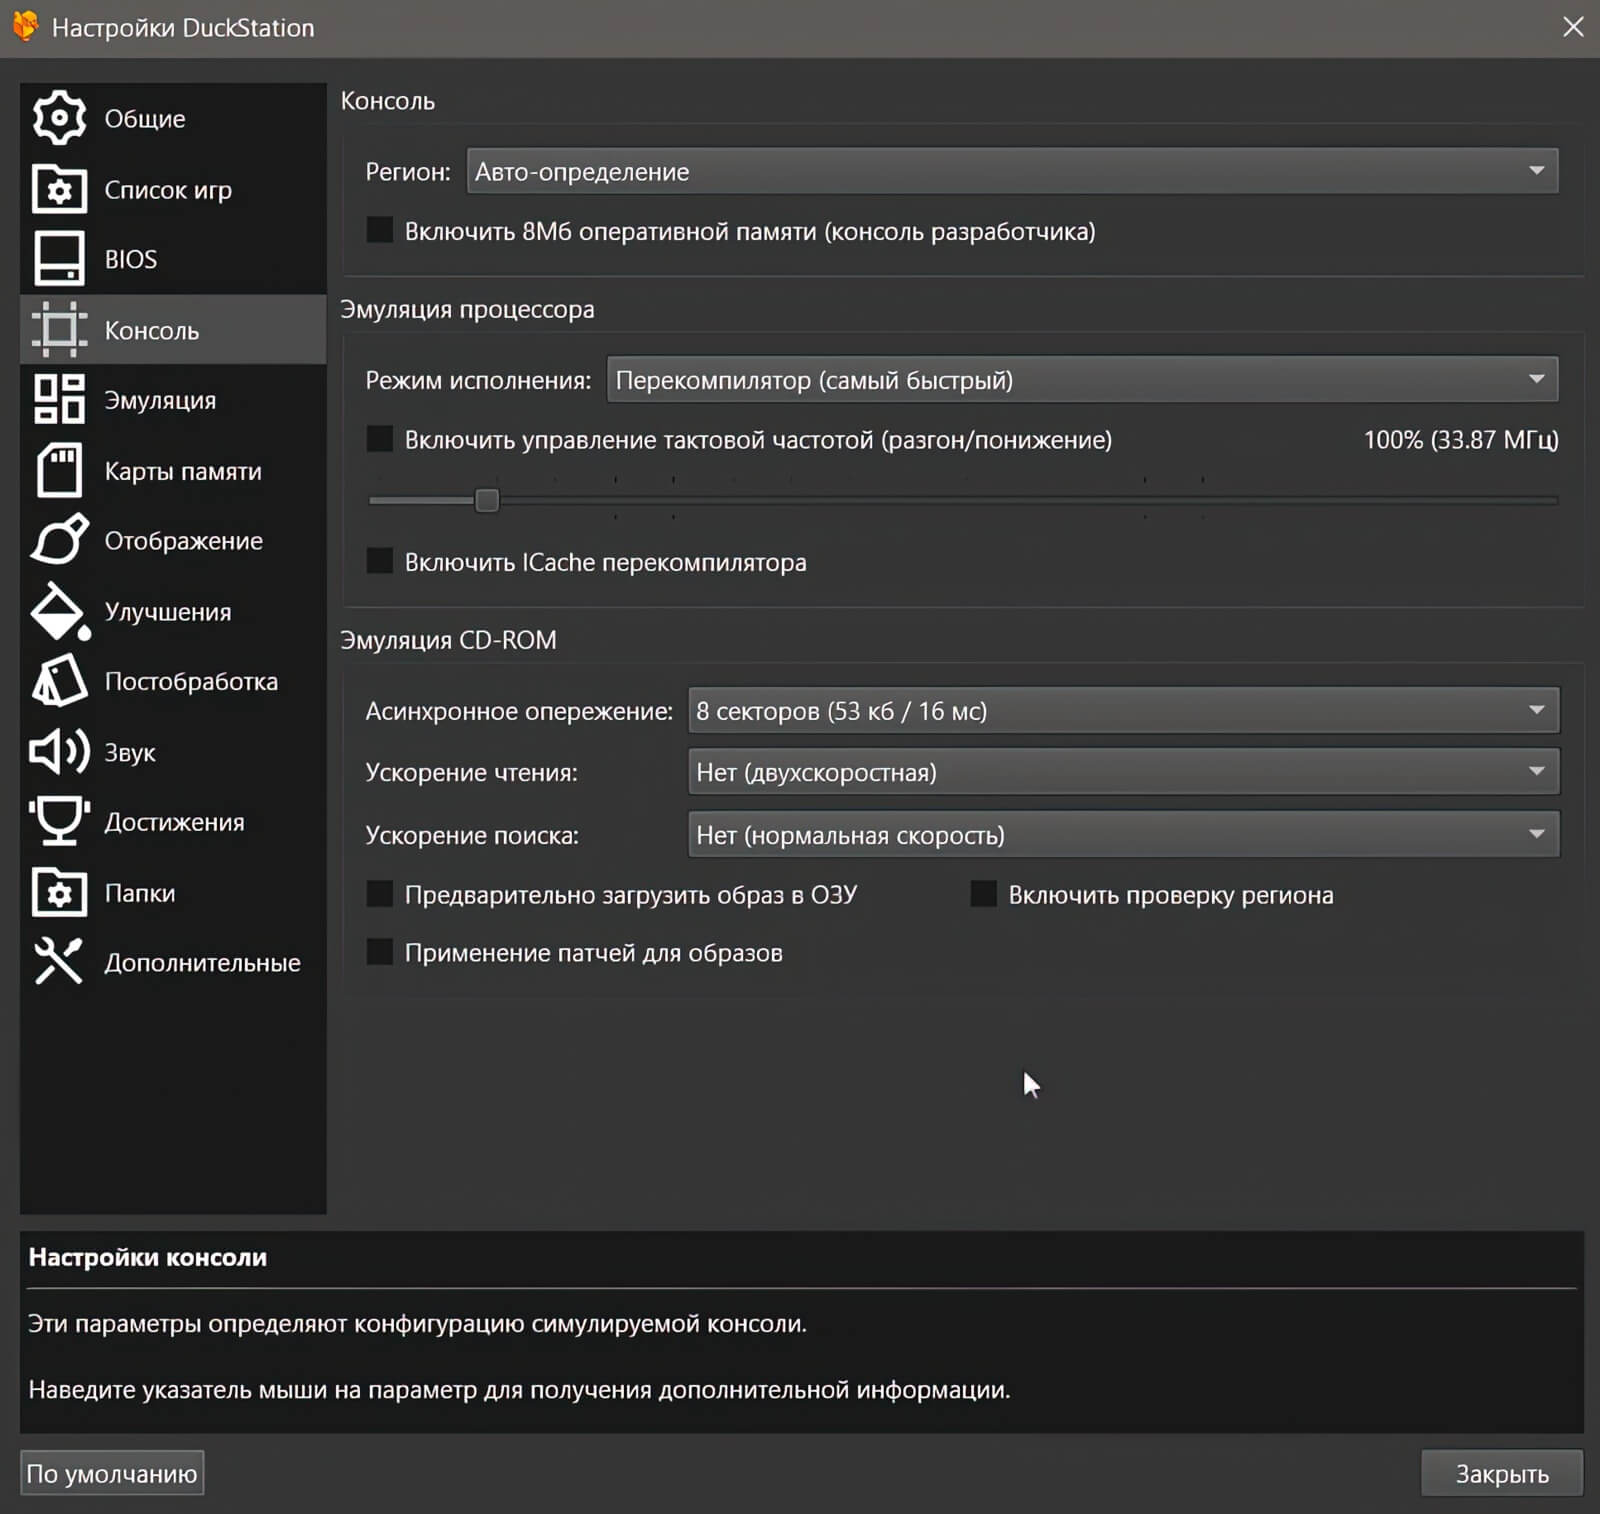Click the Настройки консоли heading
This screenshot has height=1514, width=1600.
point(148,1258)
